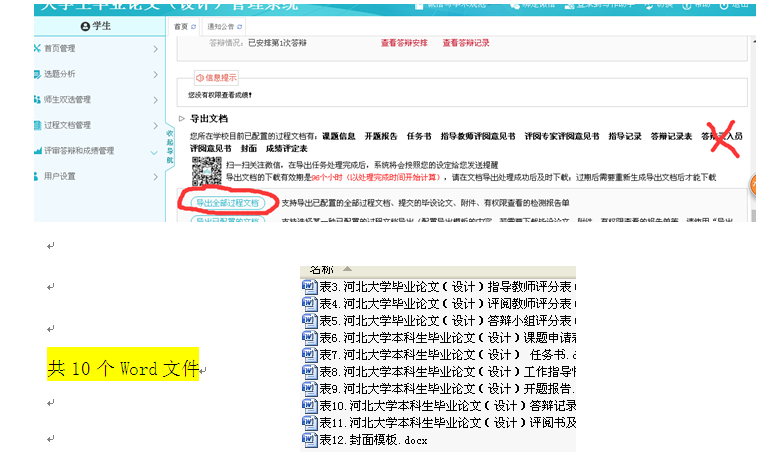The image size is (769, 458).
Task: Open the 查看答辩记录 link
Action: (x=465, y=43)
